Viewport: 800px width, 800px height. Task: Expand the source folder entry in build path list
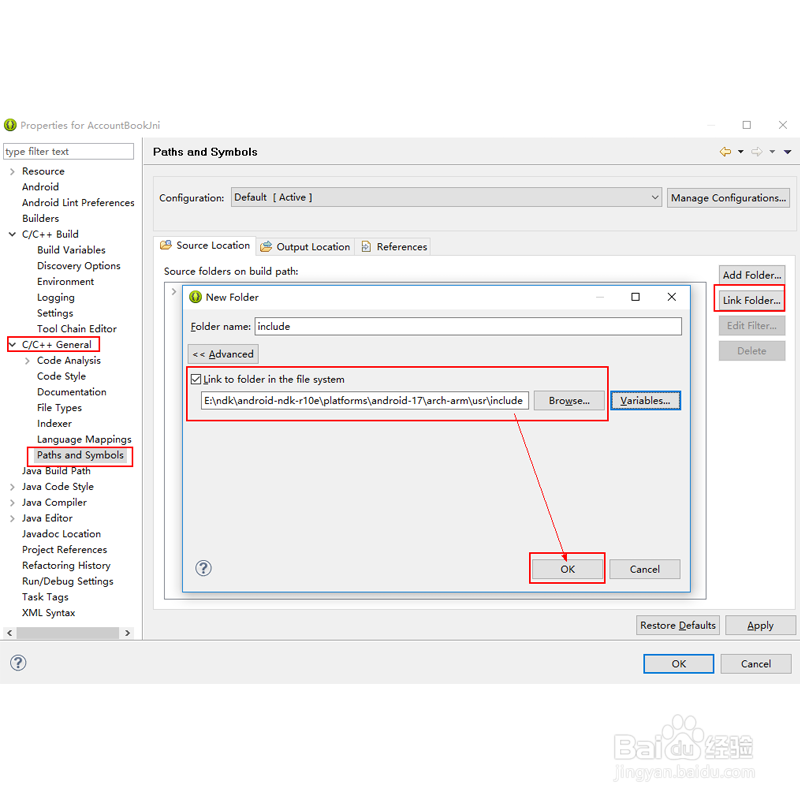click(x=174, y=291)
